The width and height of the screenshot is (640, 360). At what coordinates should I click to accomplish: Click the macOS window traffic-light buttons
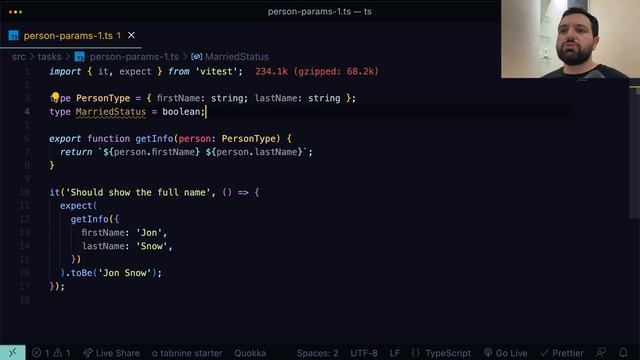pyautogui.click(x=16, y=12)
